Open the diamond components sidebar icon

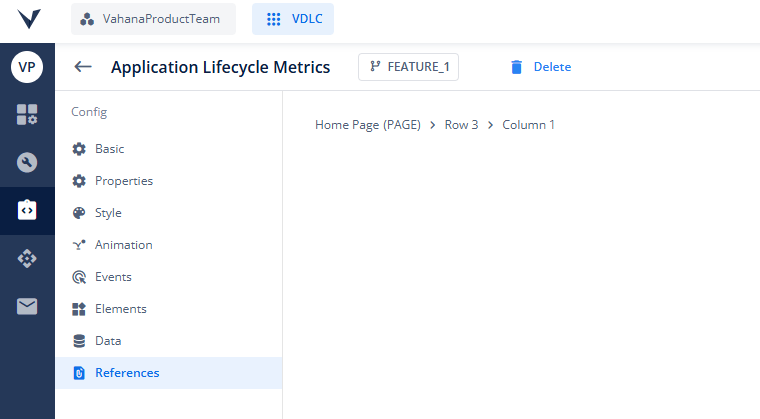(x=27, y=258)
